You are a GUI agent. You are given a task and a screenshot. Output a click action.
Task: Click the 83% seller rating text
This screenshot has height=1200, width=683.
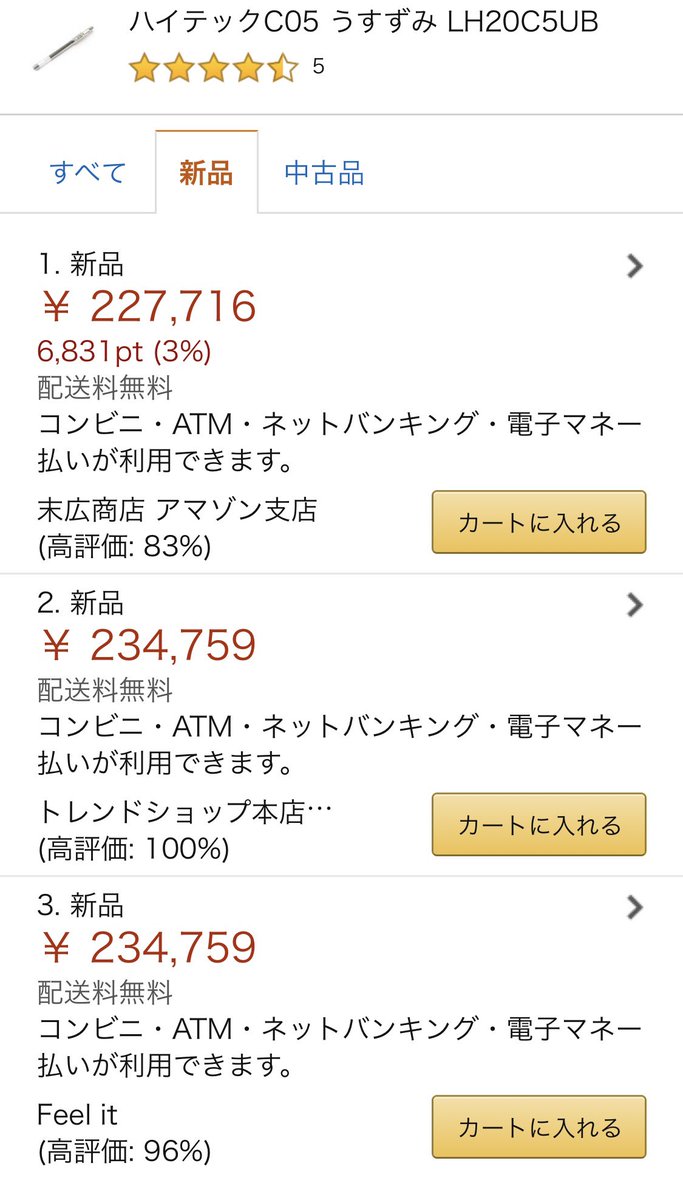125,547
